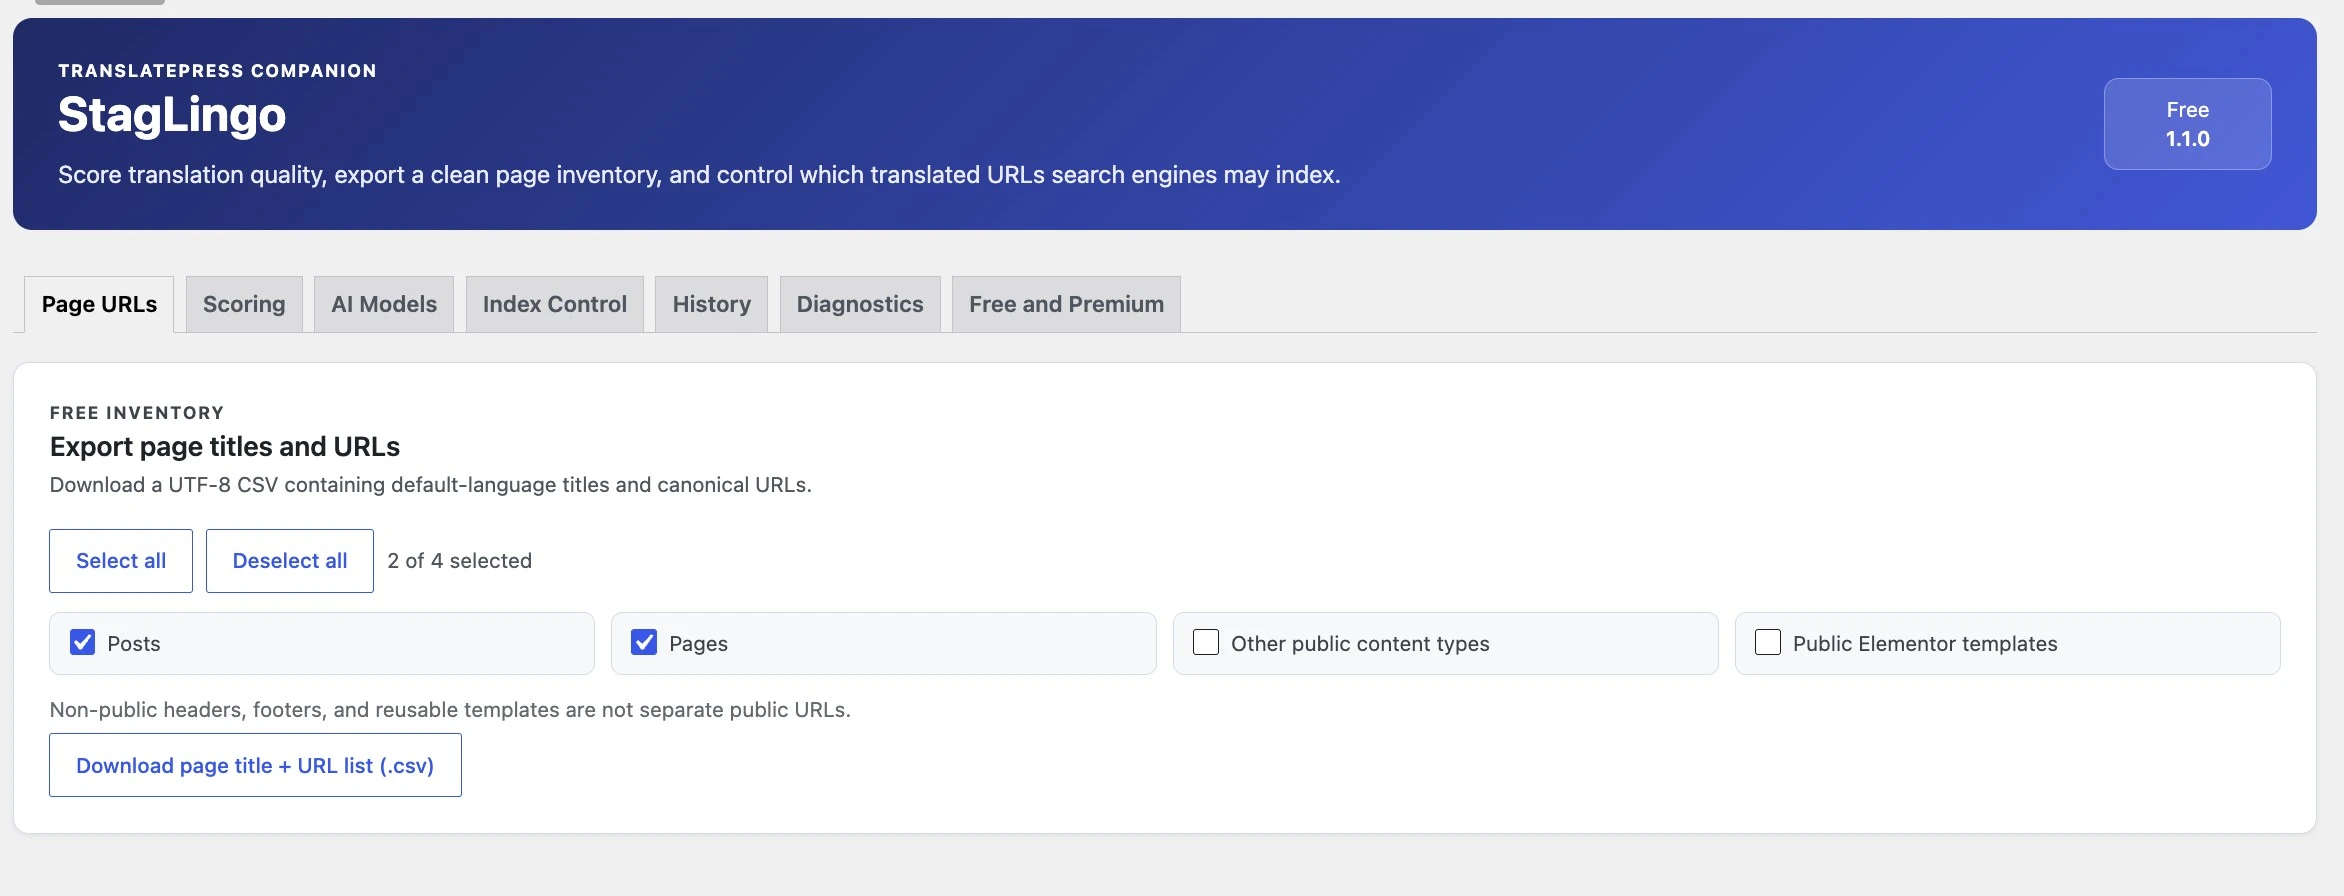This screenshot has height=896, width=2344.
Task: Click the 'Non-public headers, footers' note text
Action: (x=450, y=710)
